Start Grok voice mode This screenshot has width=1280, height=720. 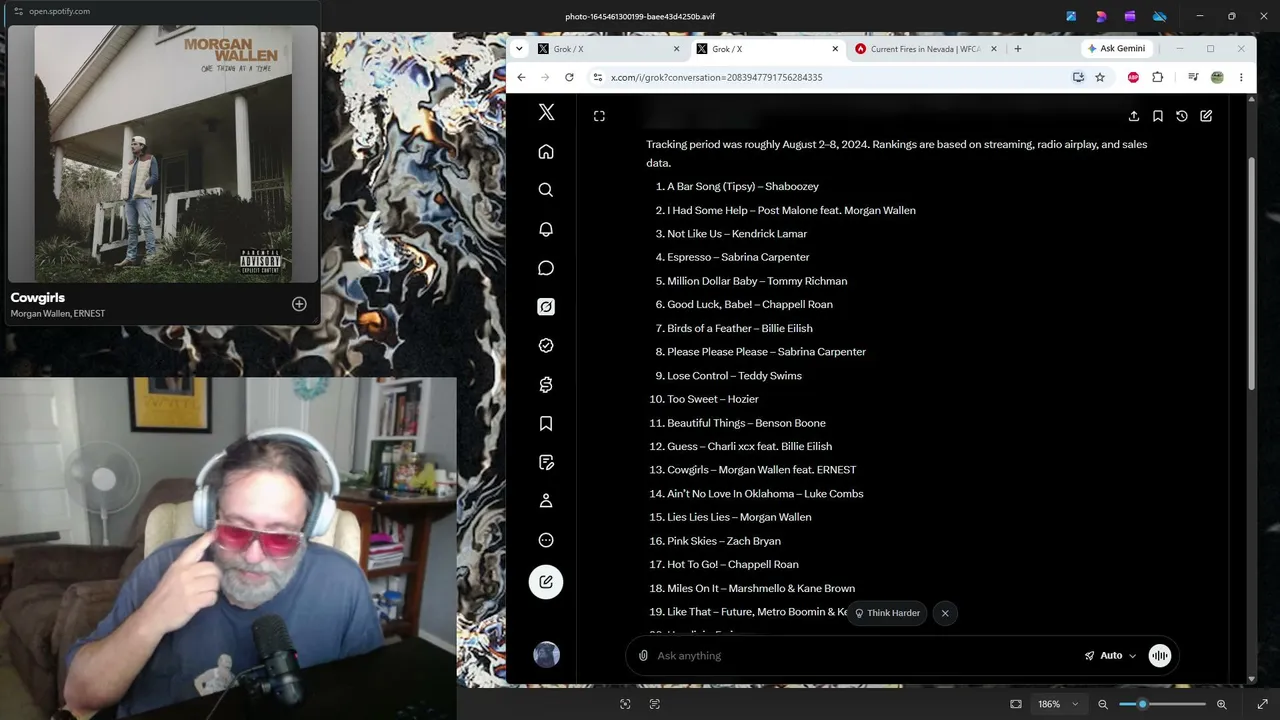pyautogui.click(x=1160, y=656)
